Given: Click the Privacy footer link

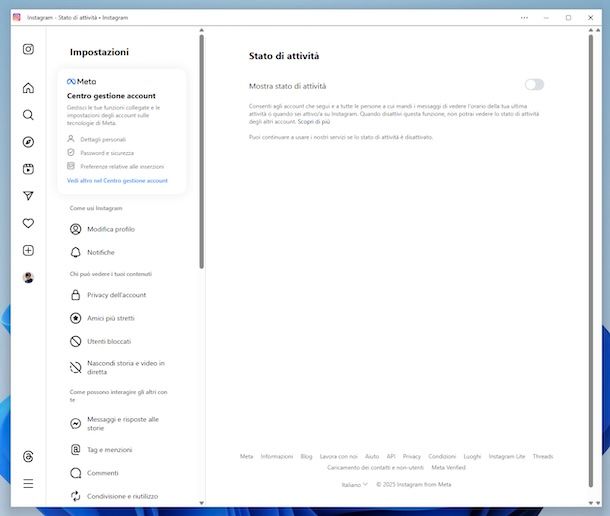Looking at the screenshot, I should point(412,456).
